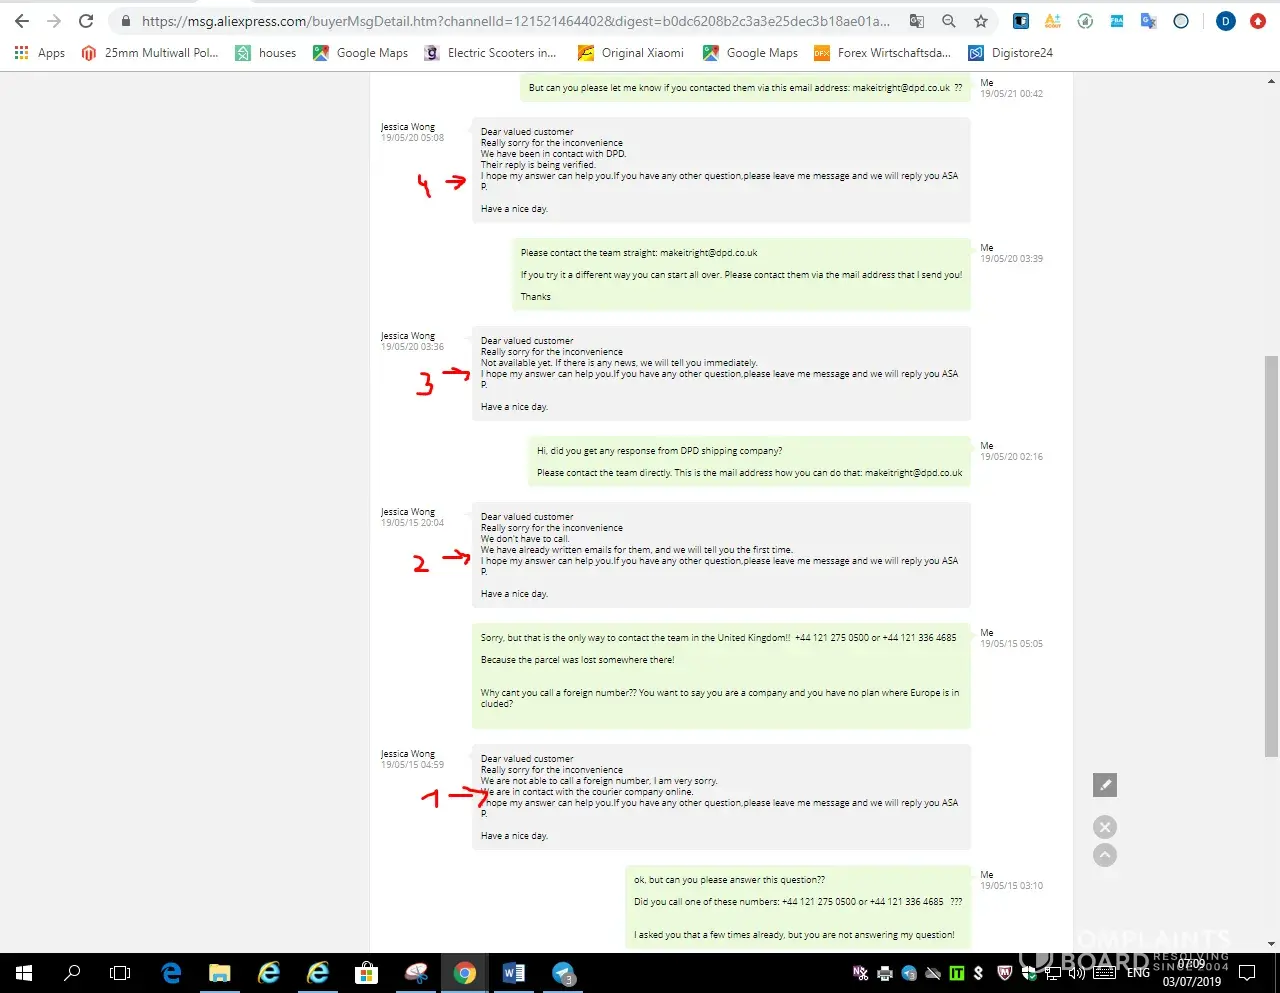Screen dimensions: 1280x993
Task: Click the round X floating button
Action: coord(1105,827)
